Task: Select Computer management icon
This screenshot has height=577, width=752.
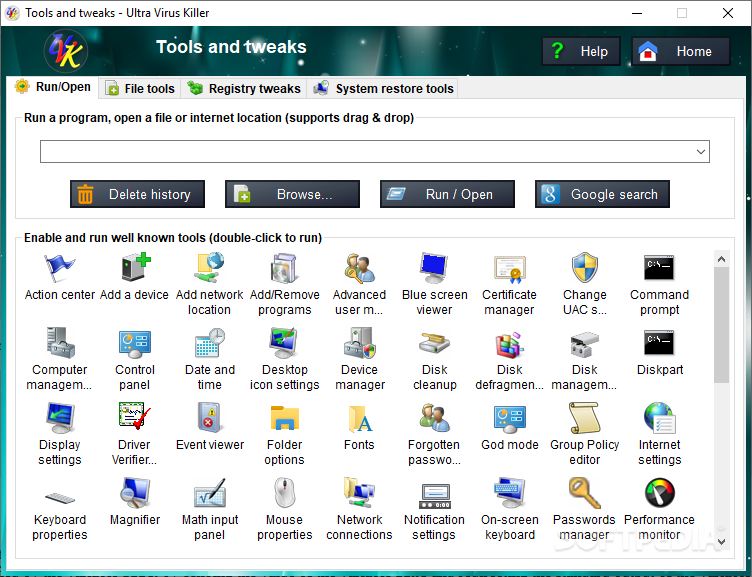Action: [59, 342]
